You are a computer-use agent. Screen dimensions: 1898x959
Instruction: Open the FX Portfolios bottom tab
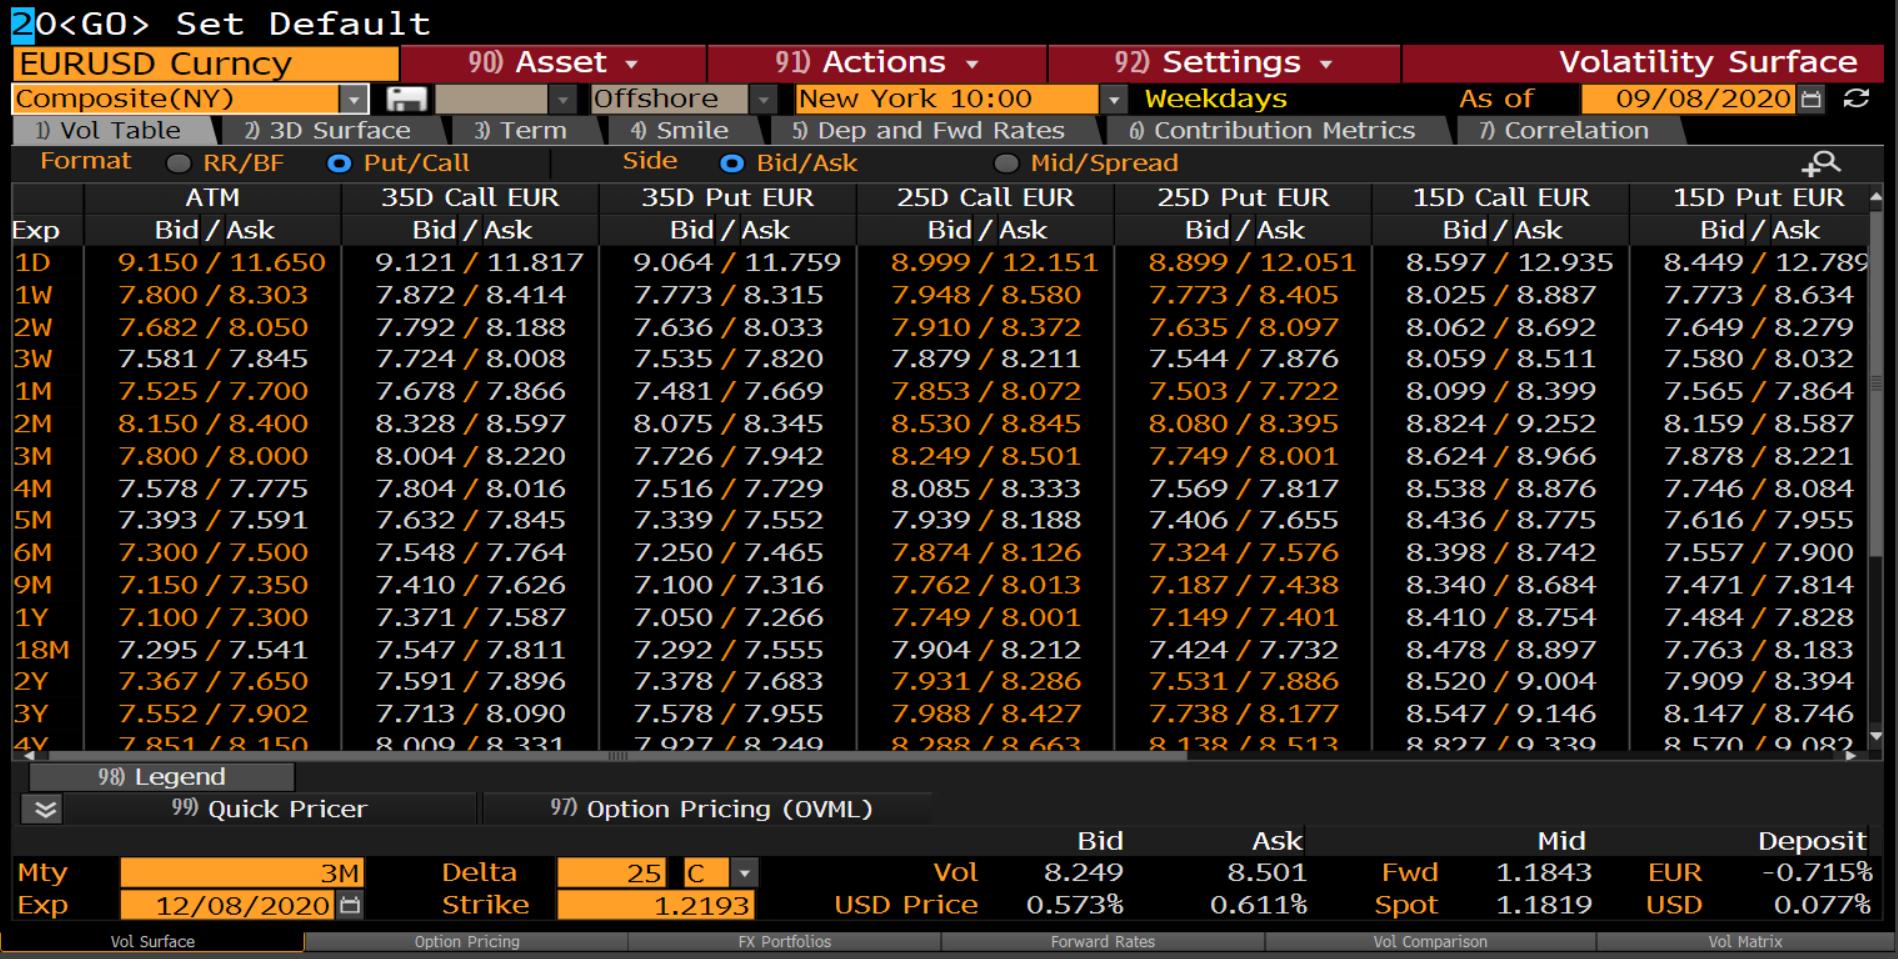pos(785,942)
